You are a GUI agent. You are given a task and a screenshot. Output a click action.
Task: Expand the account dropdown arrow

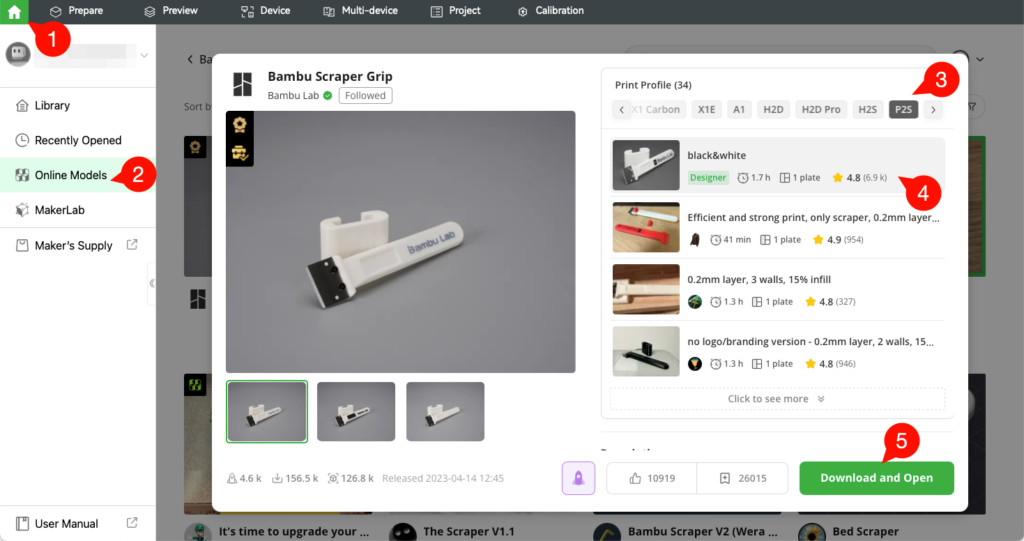point(144,56)
